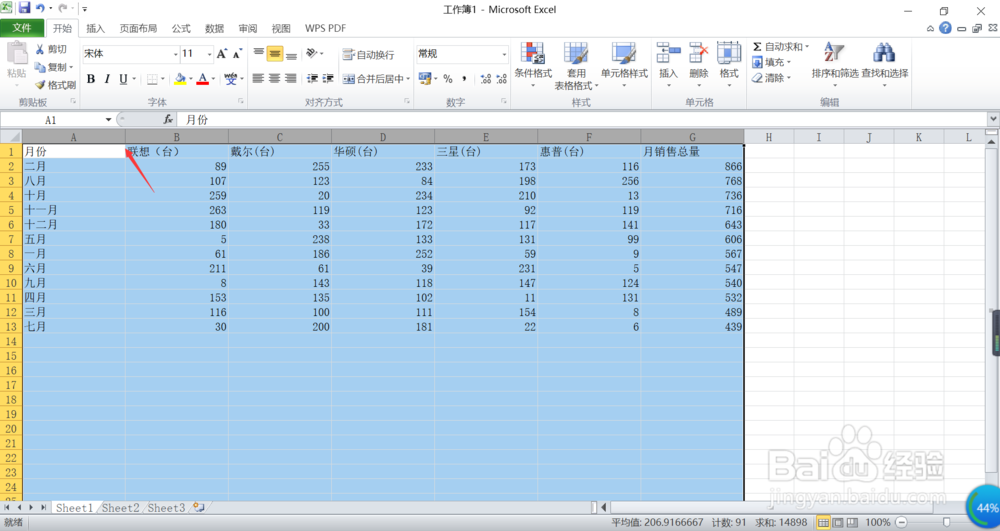Open the Name Box dropdown arrow
Viewport: 1000px width, 531px height.
[108, 120]
